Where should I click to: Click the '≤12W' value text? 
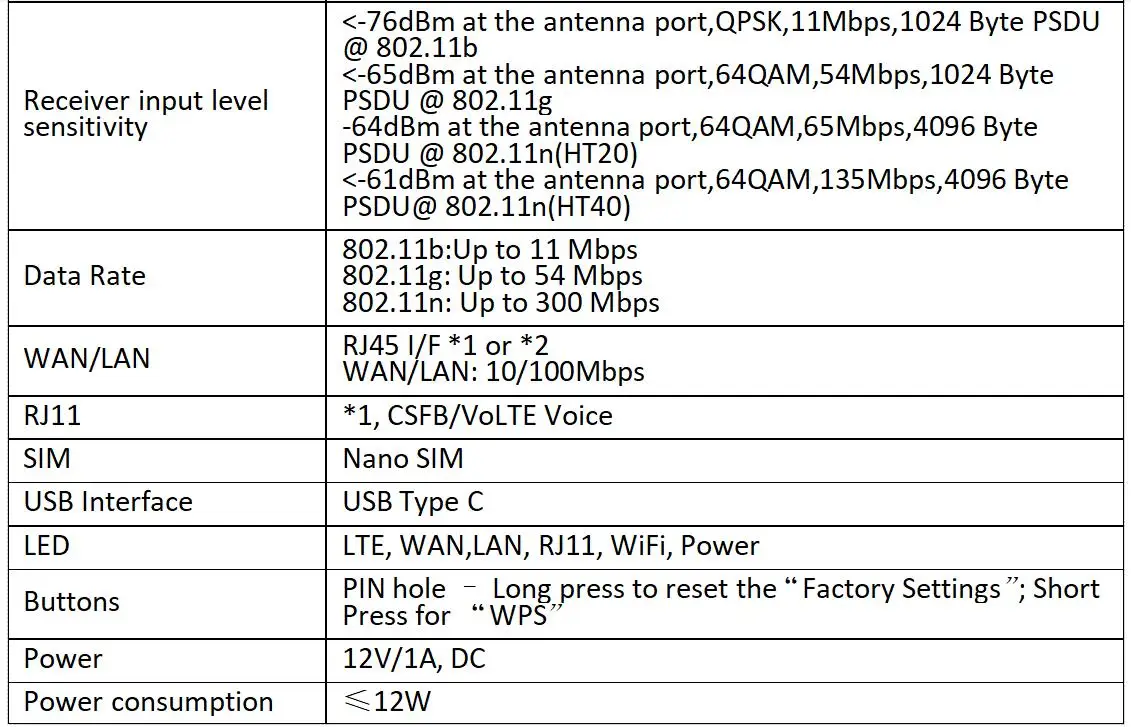(387, 702)
